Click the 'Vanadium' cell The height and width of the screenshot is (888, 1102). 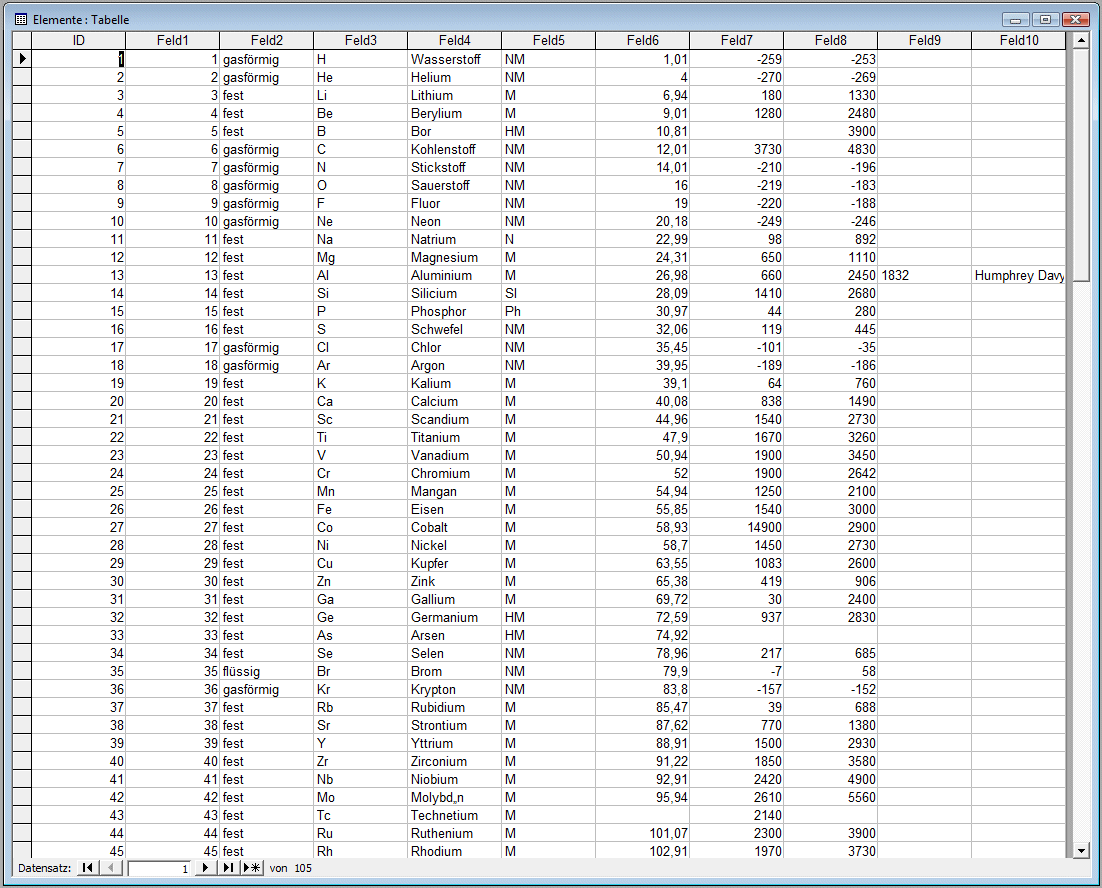pyautogui.click(x=455, y=455)
